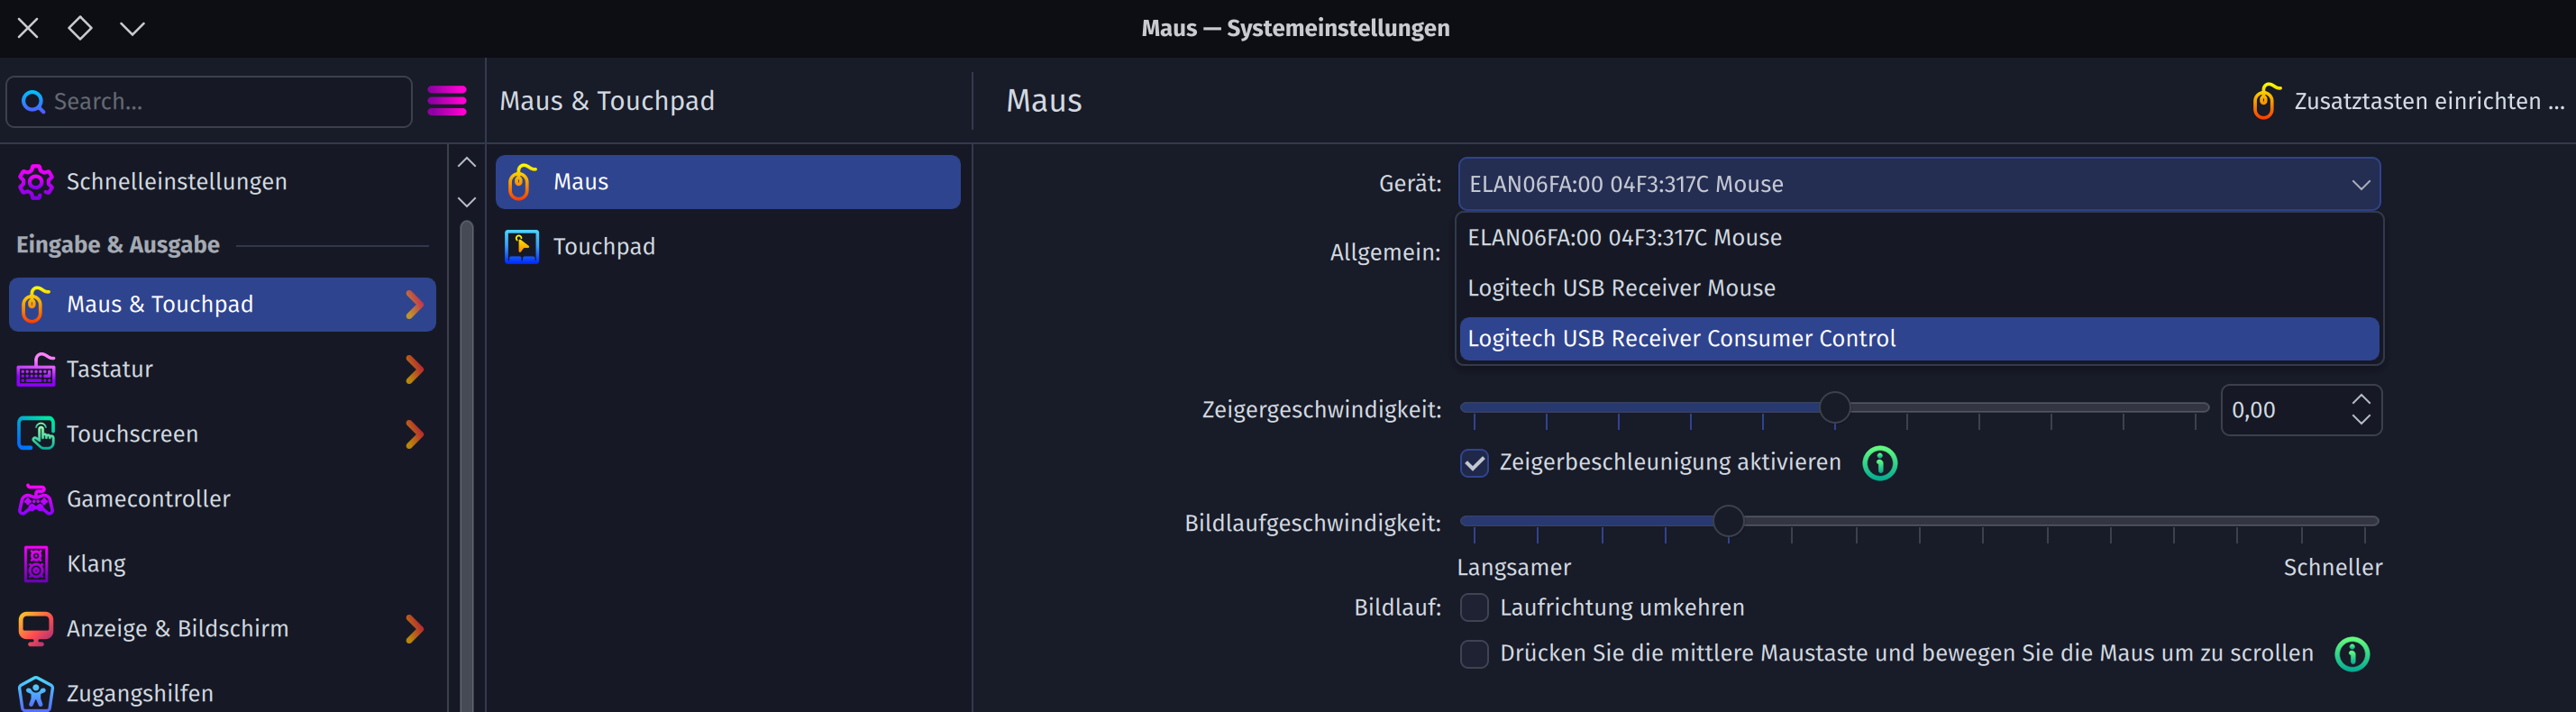Open Zugangshilfen settings page
Screen dimensions: 2576x712
tap(140, 693)
